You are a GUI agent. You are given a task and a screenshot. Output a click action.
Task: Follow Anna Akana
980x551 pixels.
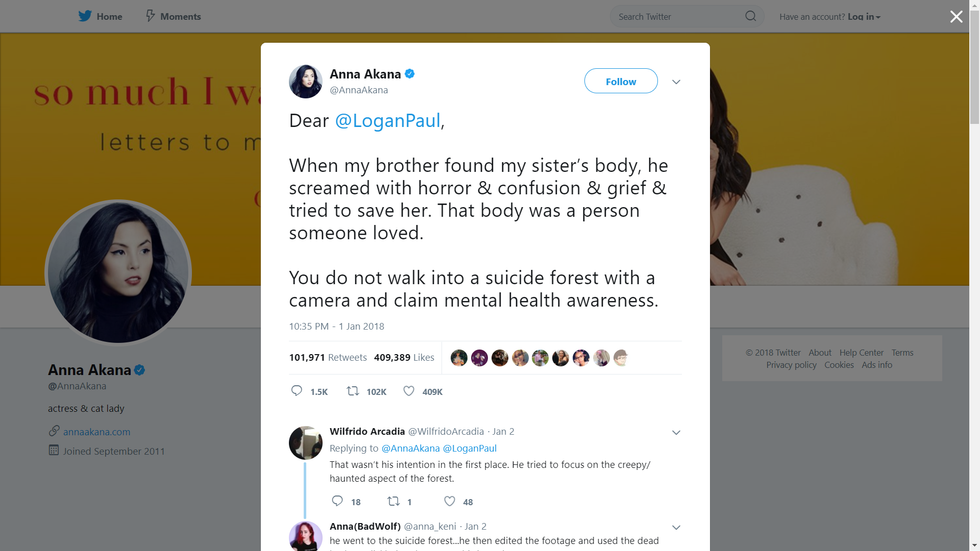click(x=620, y=81)
